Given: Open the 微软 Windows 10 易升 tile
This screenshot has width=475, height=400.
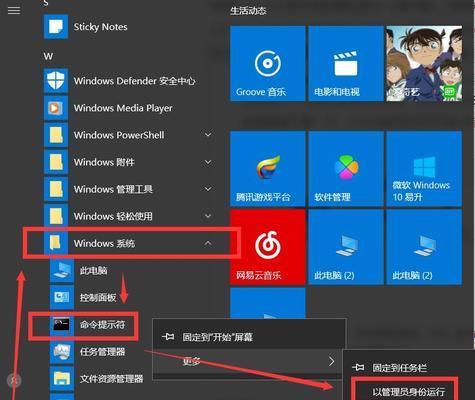Looking at the screenshot, I should (x=424, y=169).
